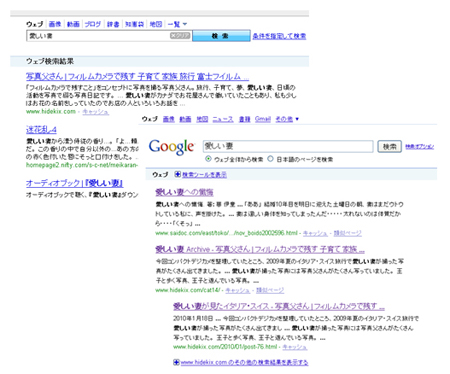Open Google result 愛しい妻への懺悔
The width and height of the screenshot is (450, 374).
[x=184, y=192]
